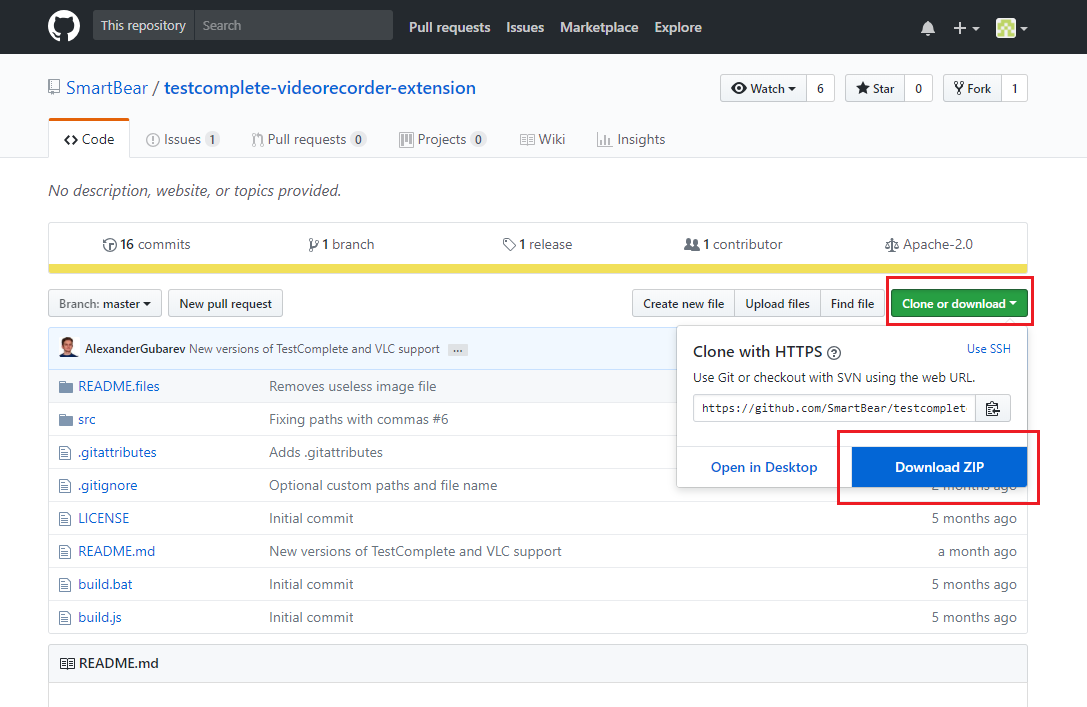The image size is (1087, 707).
Task: Open the plus create-new menu
Action: (x=966, y=28)
